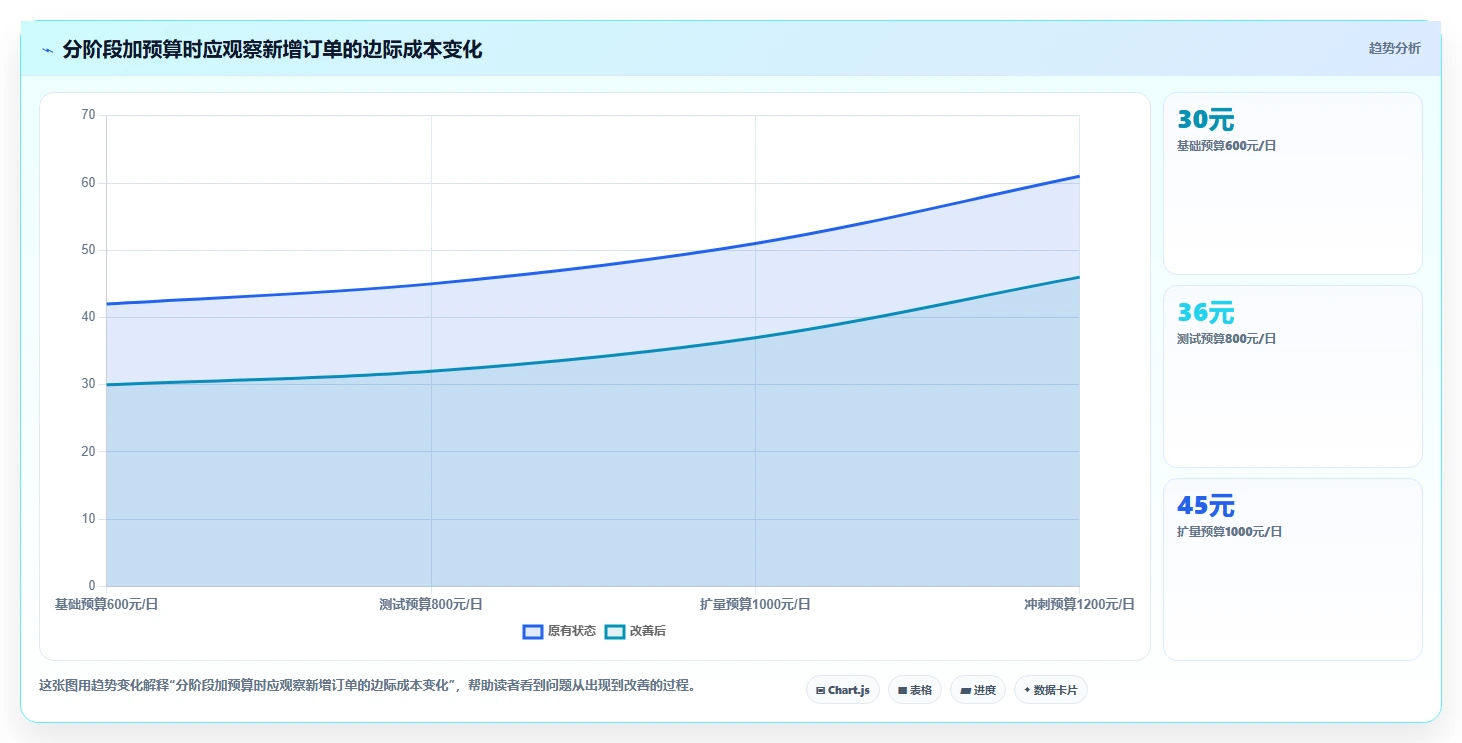Viewport: 1462px width, 743px height.
Task: Click the 30元 value card
Action: tap(1293, 183)
